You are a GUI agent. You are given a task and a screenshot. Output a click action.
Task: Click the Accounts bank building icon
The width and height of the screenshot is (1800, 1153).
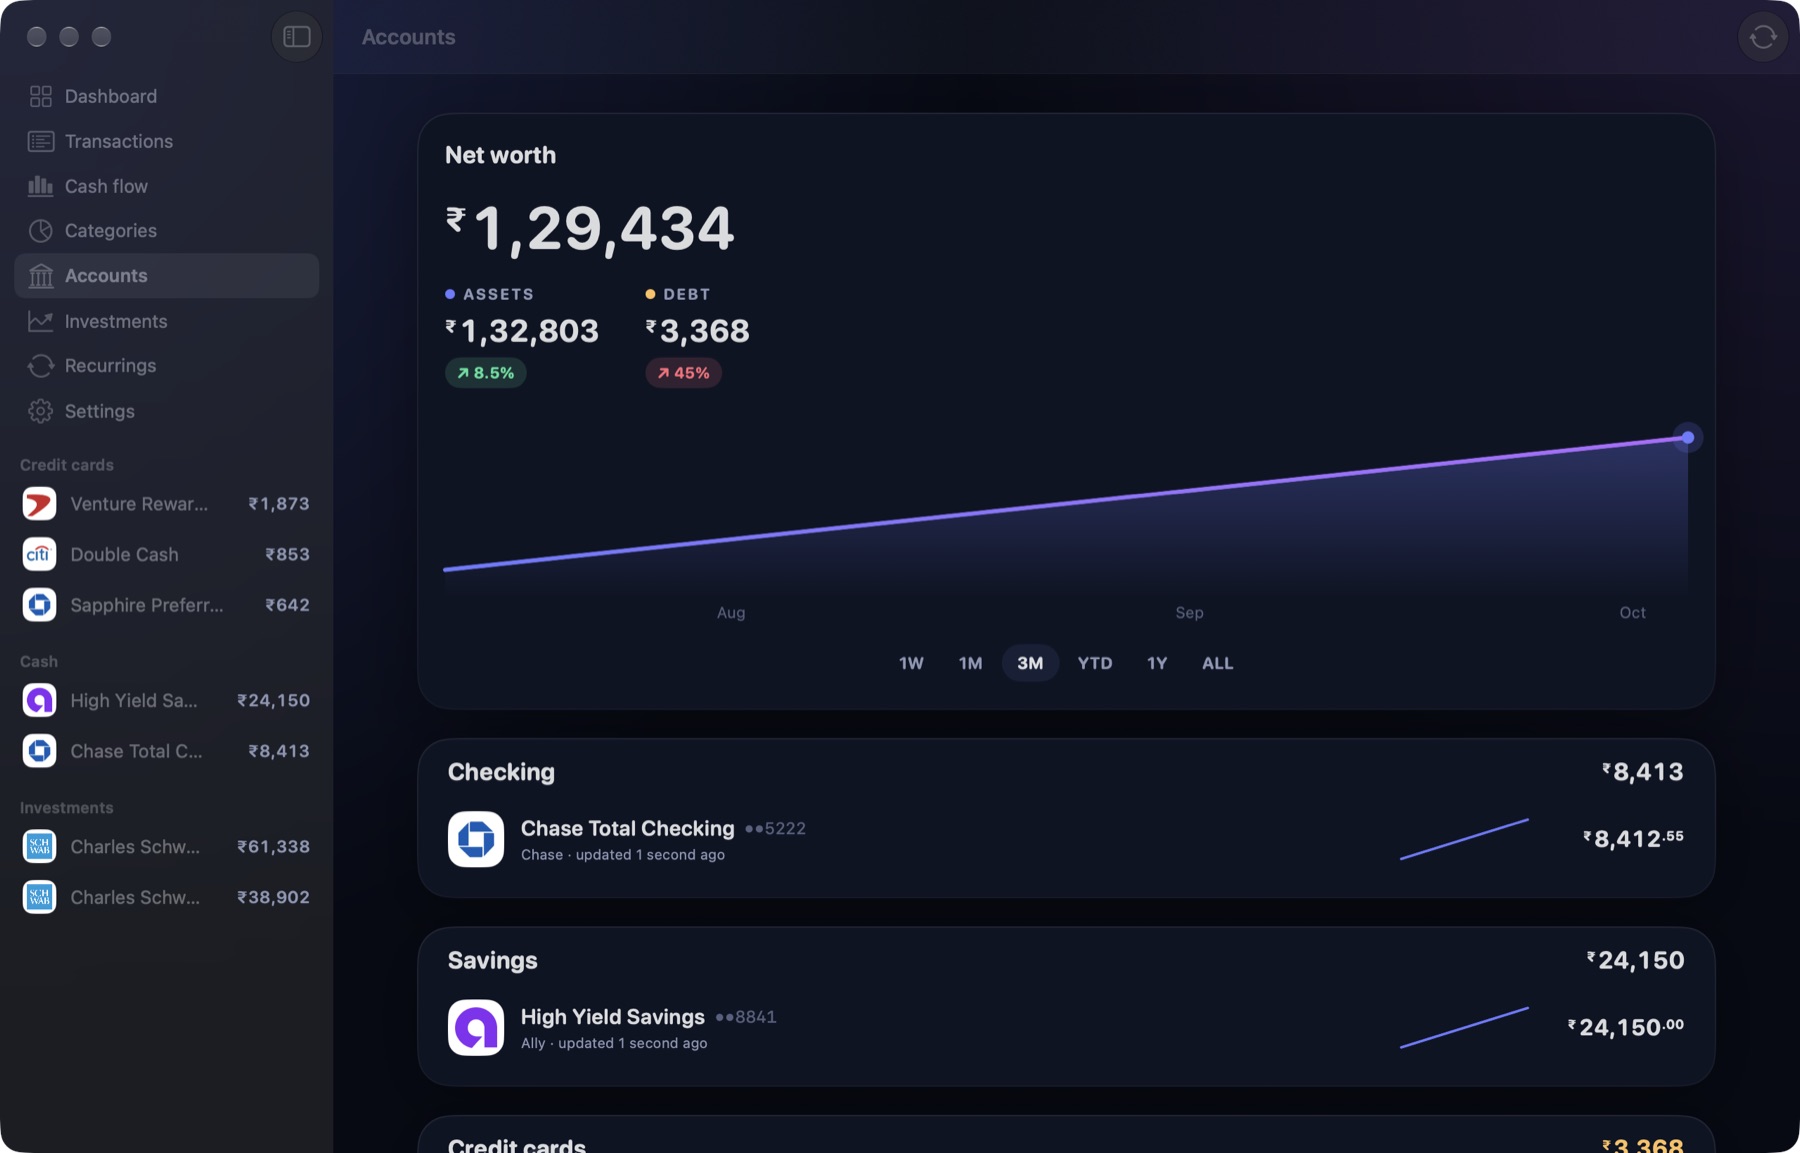click(x=41, y=276)
